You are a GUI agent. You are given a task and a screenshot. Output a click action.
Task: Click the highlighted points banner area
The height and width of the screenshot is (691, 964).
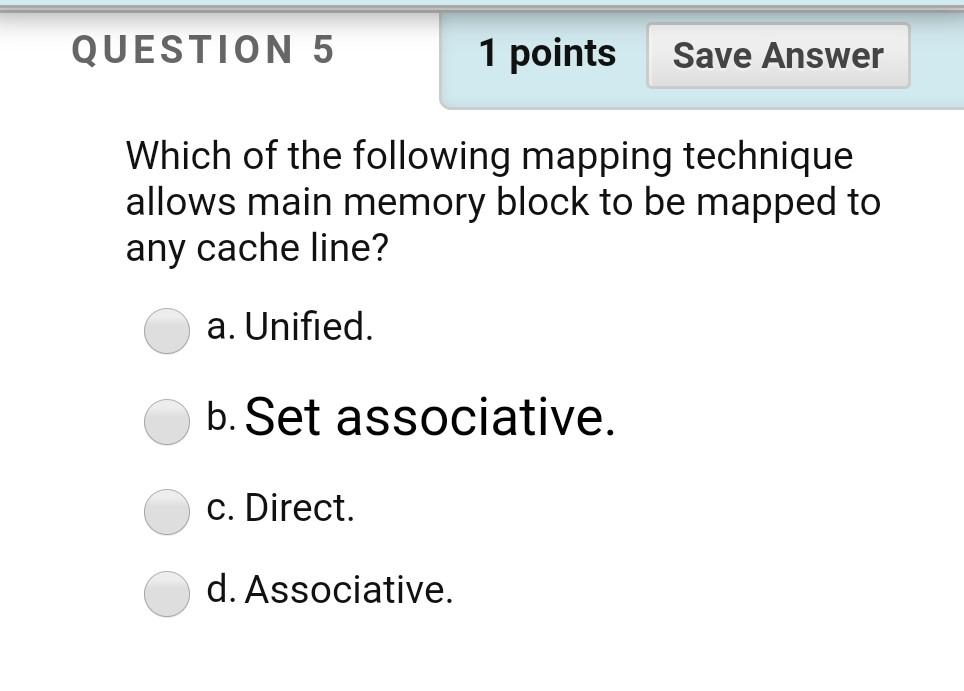point(547,54)
